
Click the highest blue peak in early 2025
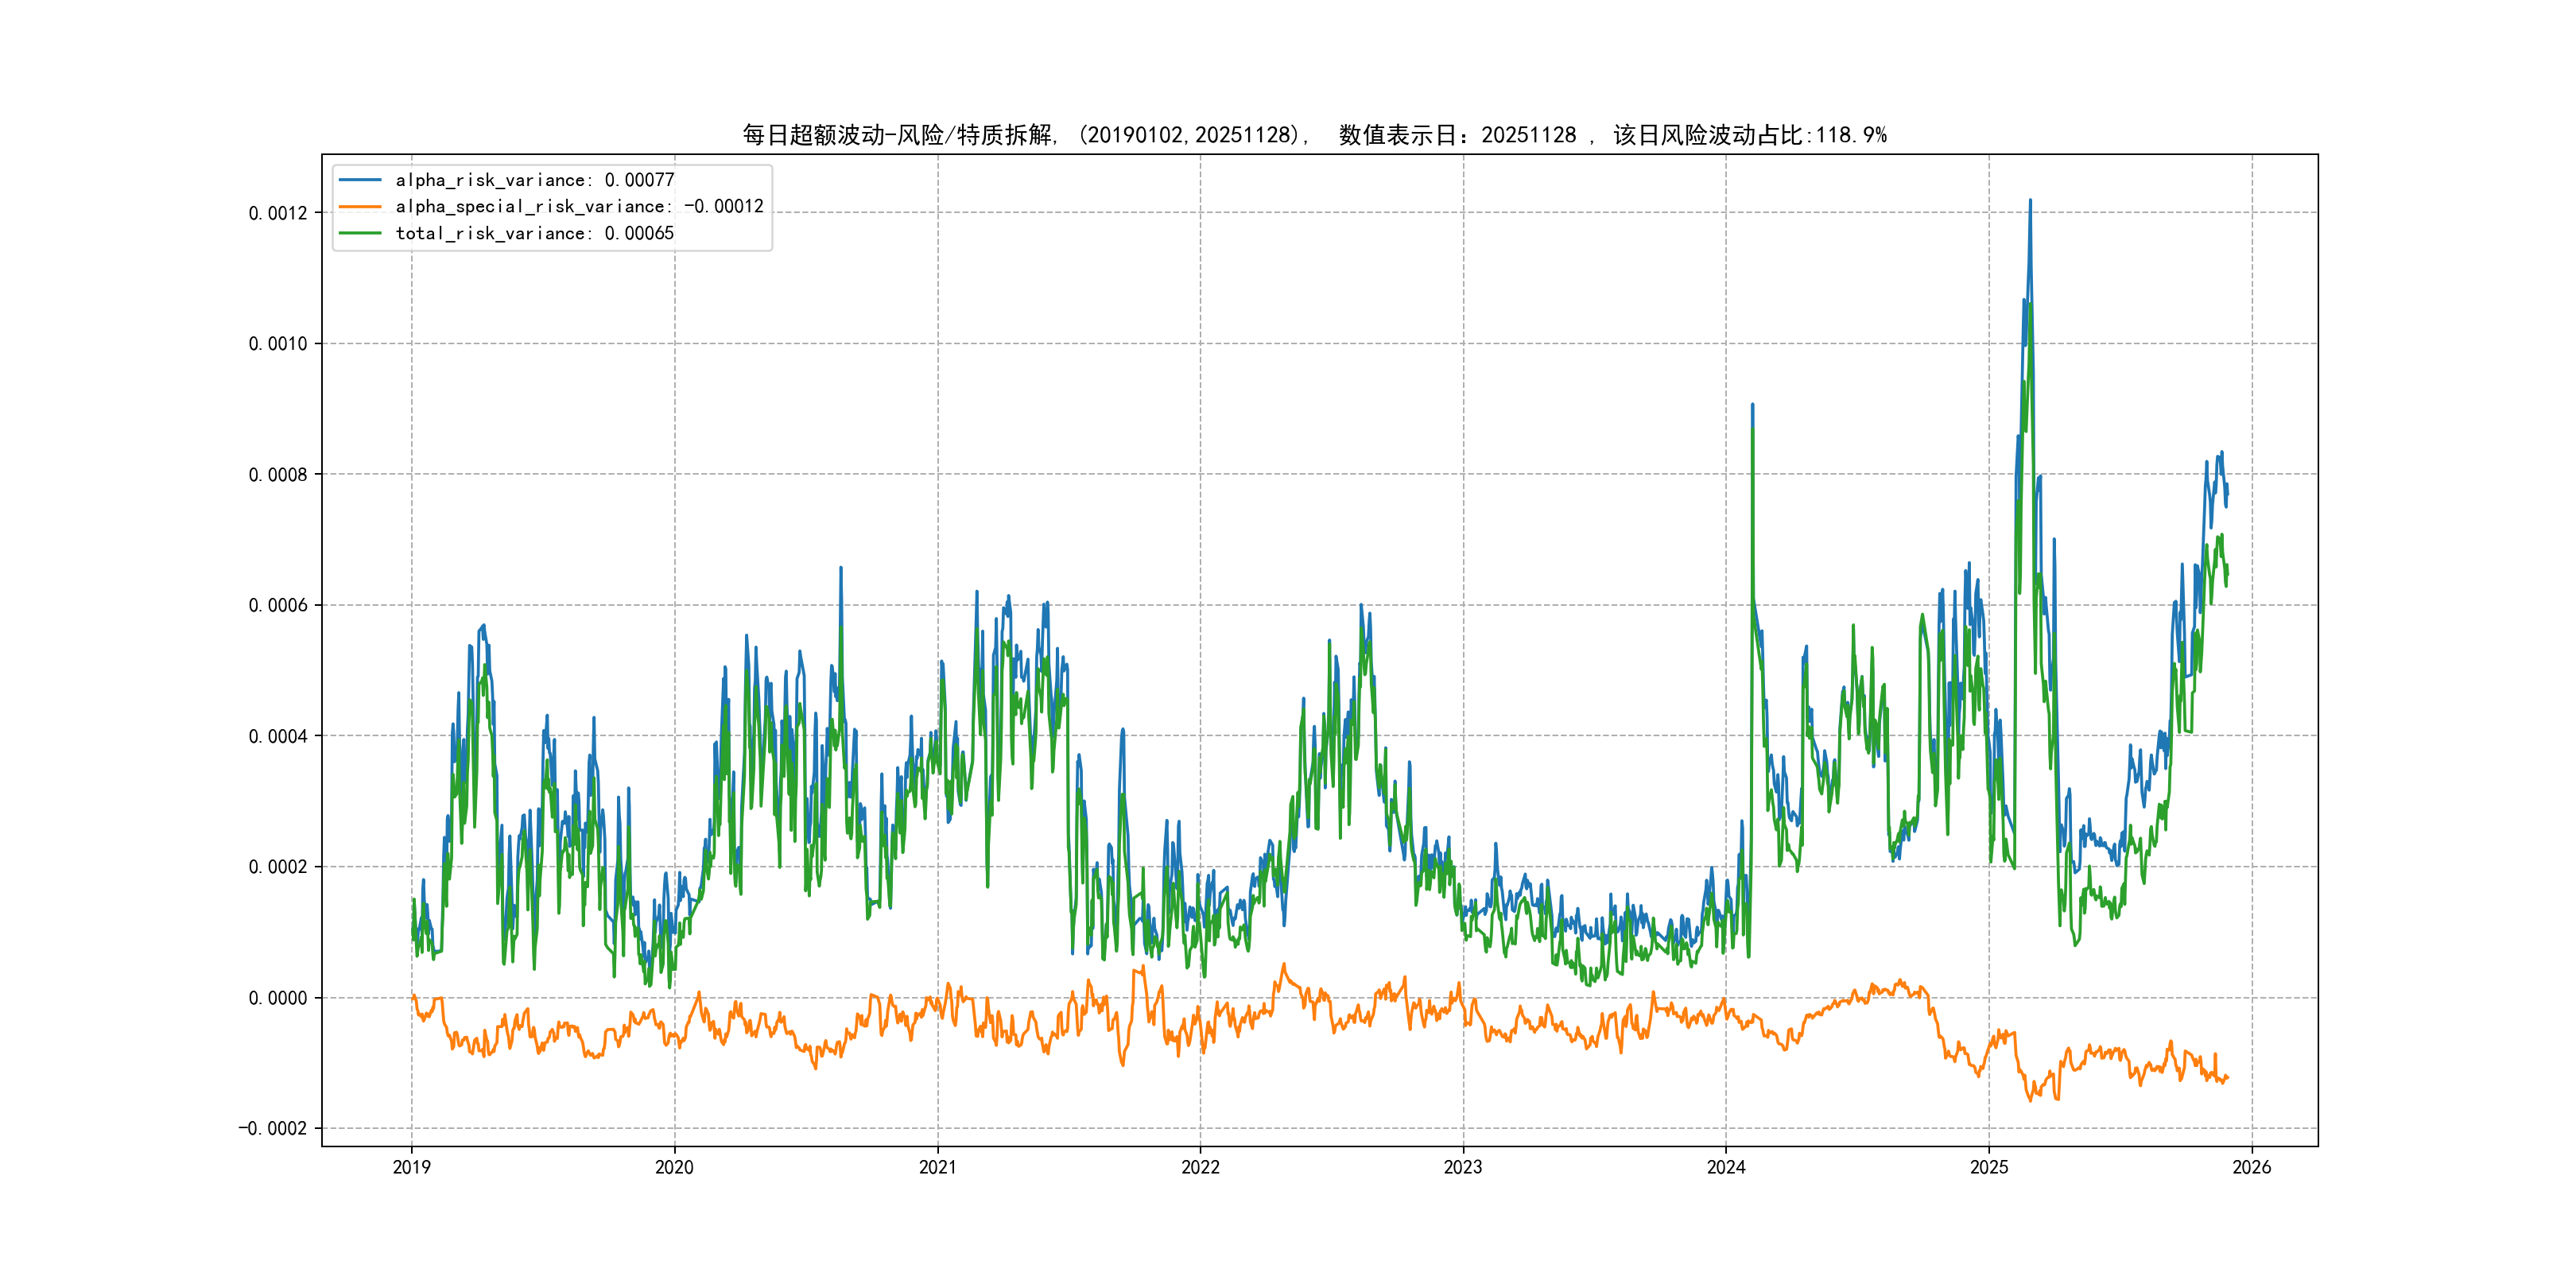[x=2030, y=203]
